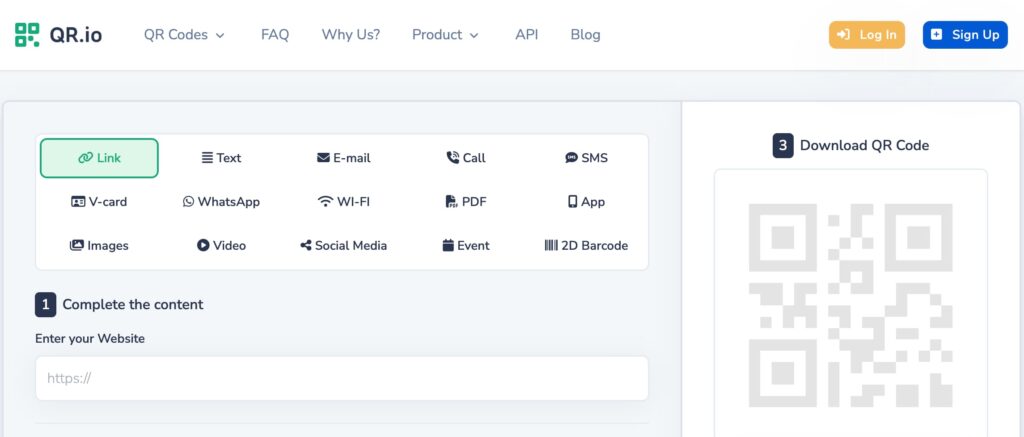The height and width of the screenshot is (437, 1024).
Task: Choose the WI-FI QR type
Action: point(343,202)
